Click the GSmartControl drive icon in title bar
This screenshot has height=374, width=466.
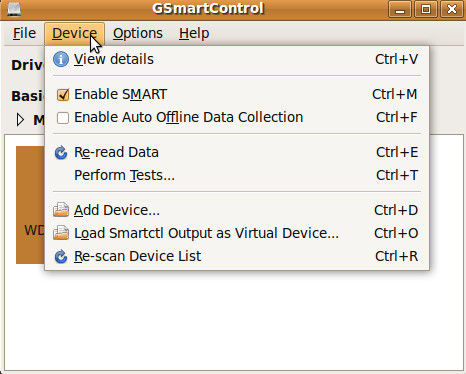click(14, 8)
